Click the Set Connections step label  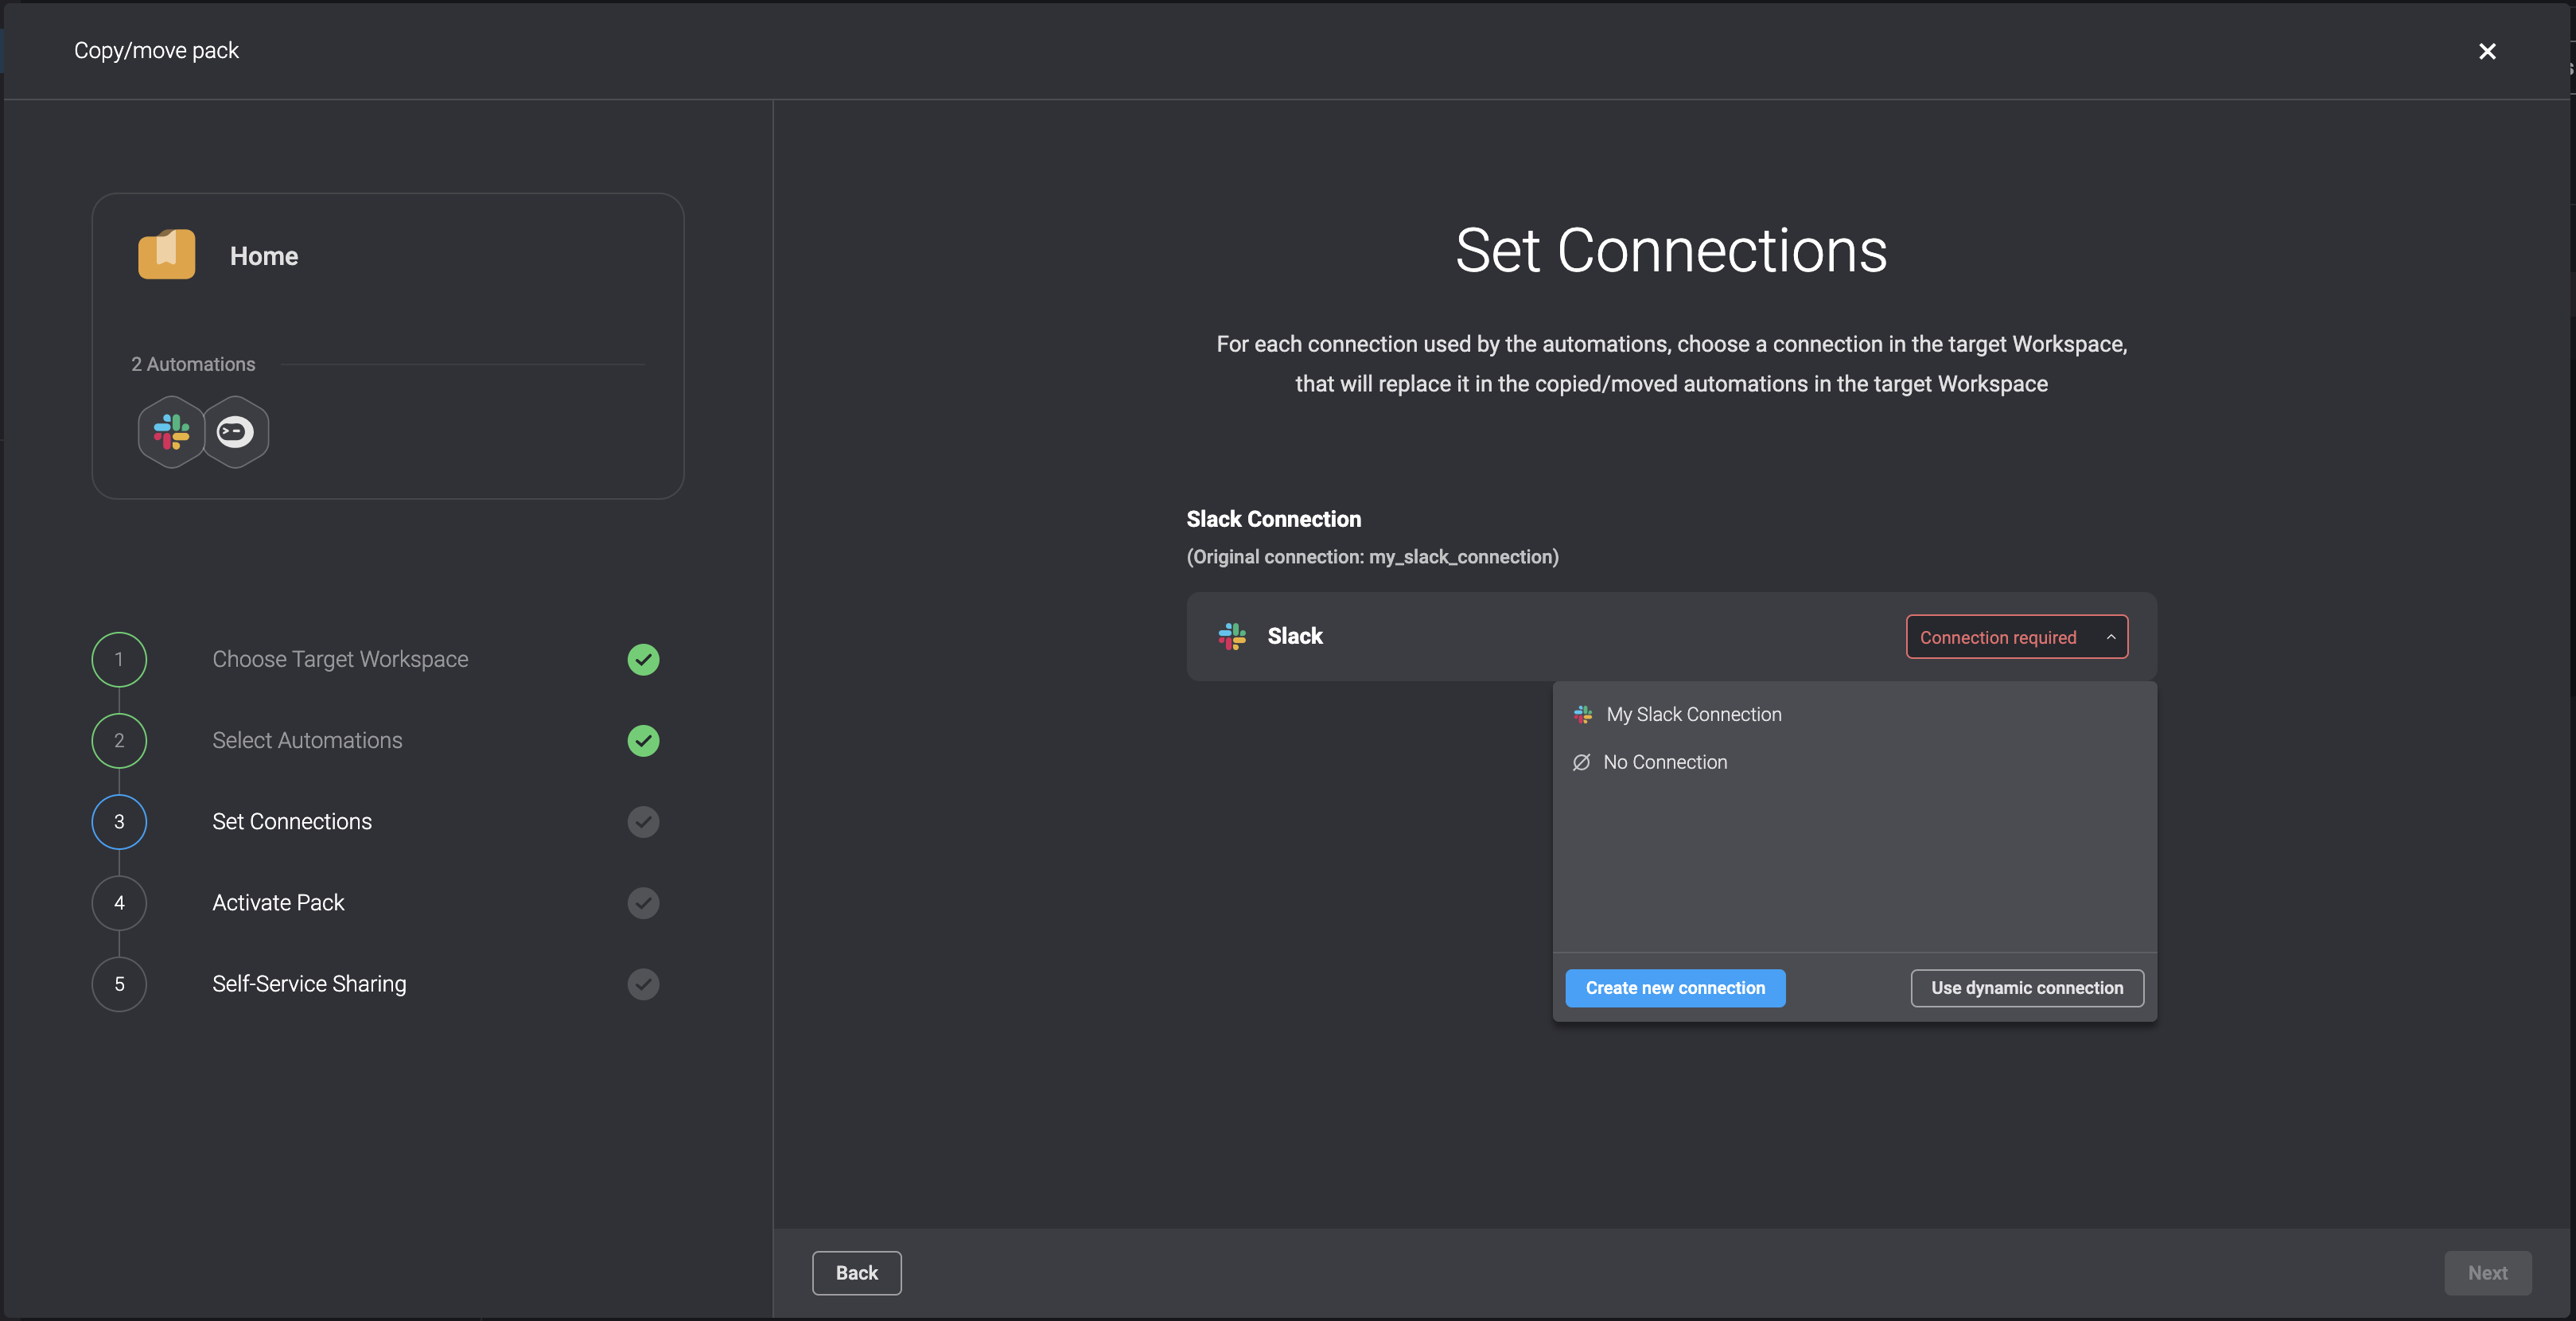[291, 820]
